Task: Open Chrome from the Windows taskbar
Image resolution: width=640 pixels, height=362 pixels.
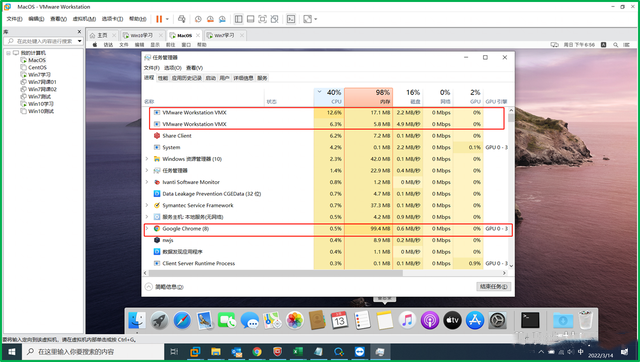Action: (257, 352)
